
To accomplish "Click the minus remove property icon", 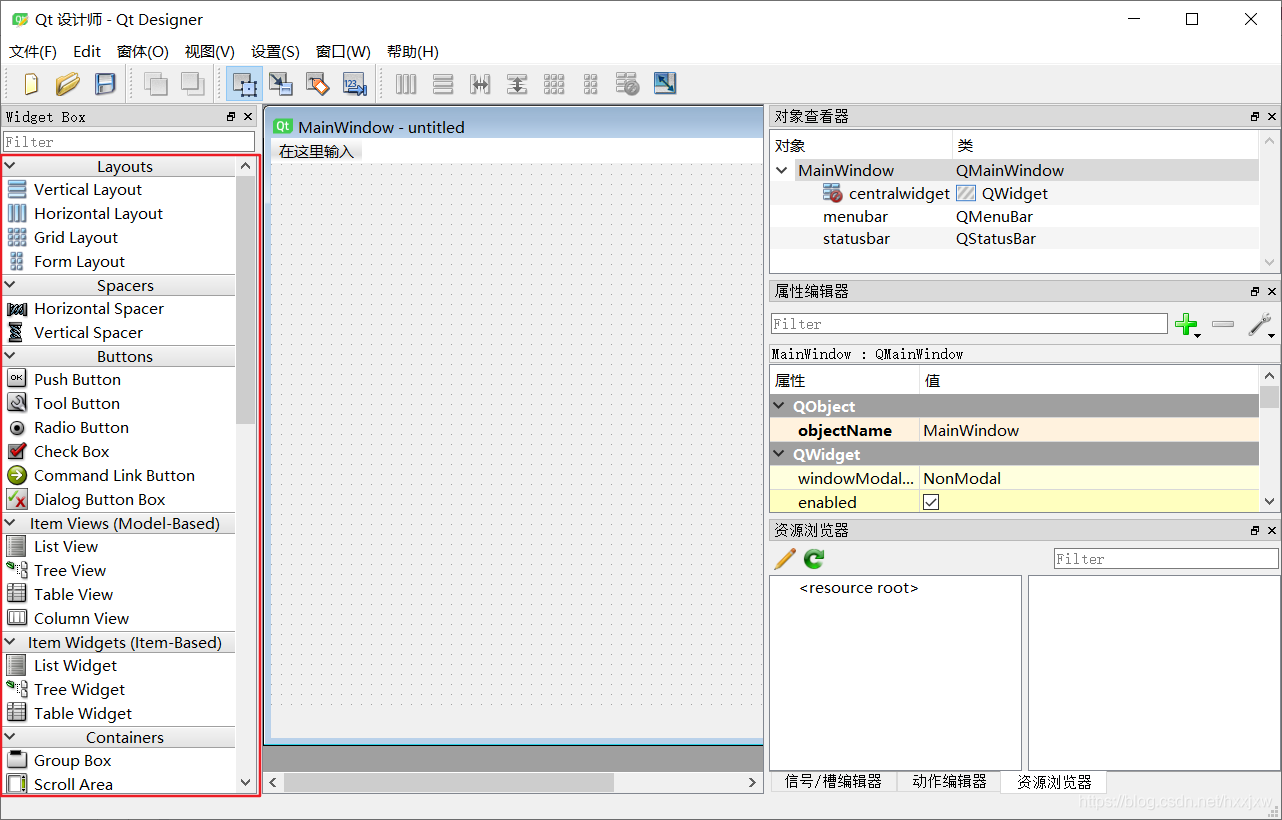I will tap(1223, 324).
